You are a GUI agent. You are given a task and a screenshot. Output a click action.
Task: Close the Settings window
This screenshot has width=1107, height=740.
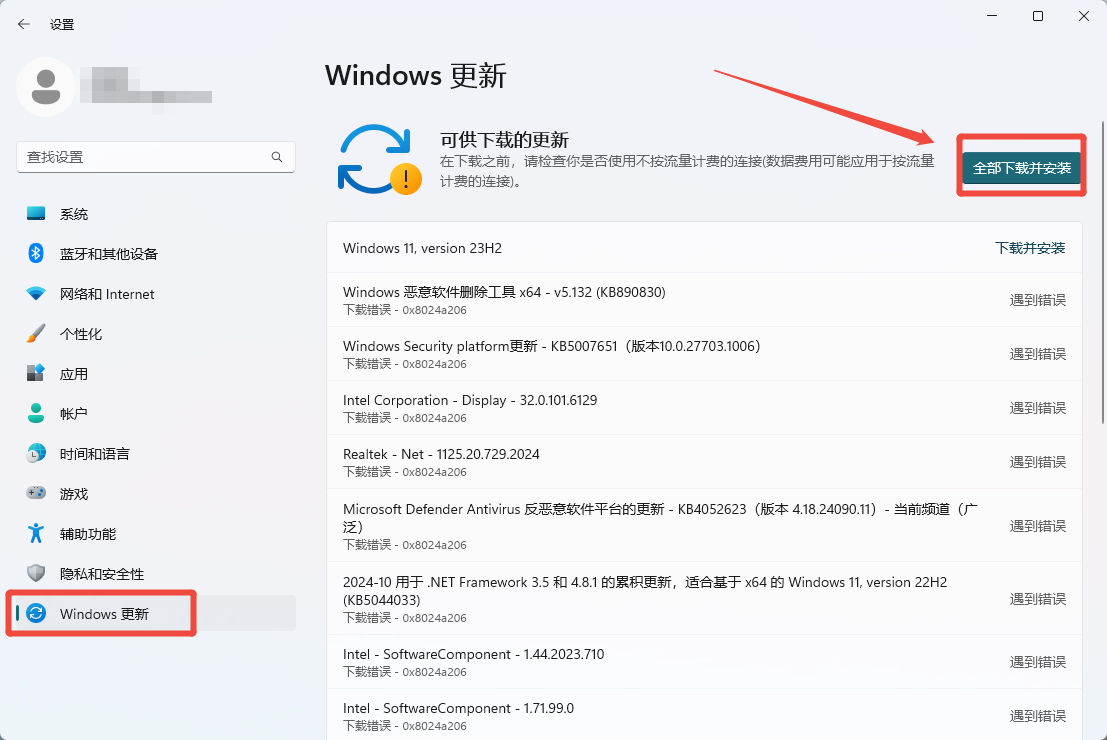[x=1084, y=16]
